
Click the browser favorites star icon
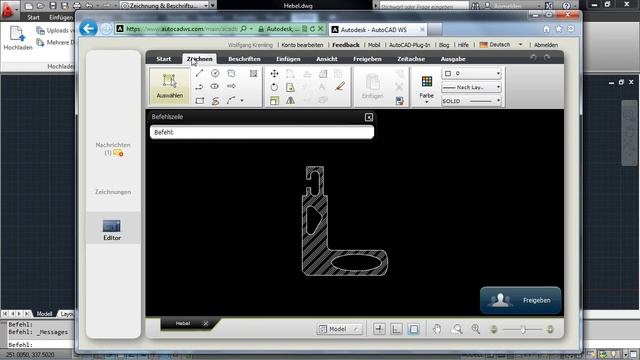point(558,29)
